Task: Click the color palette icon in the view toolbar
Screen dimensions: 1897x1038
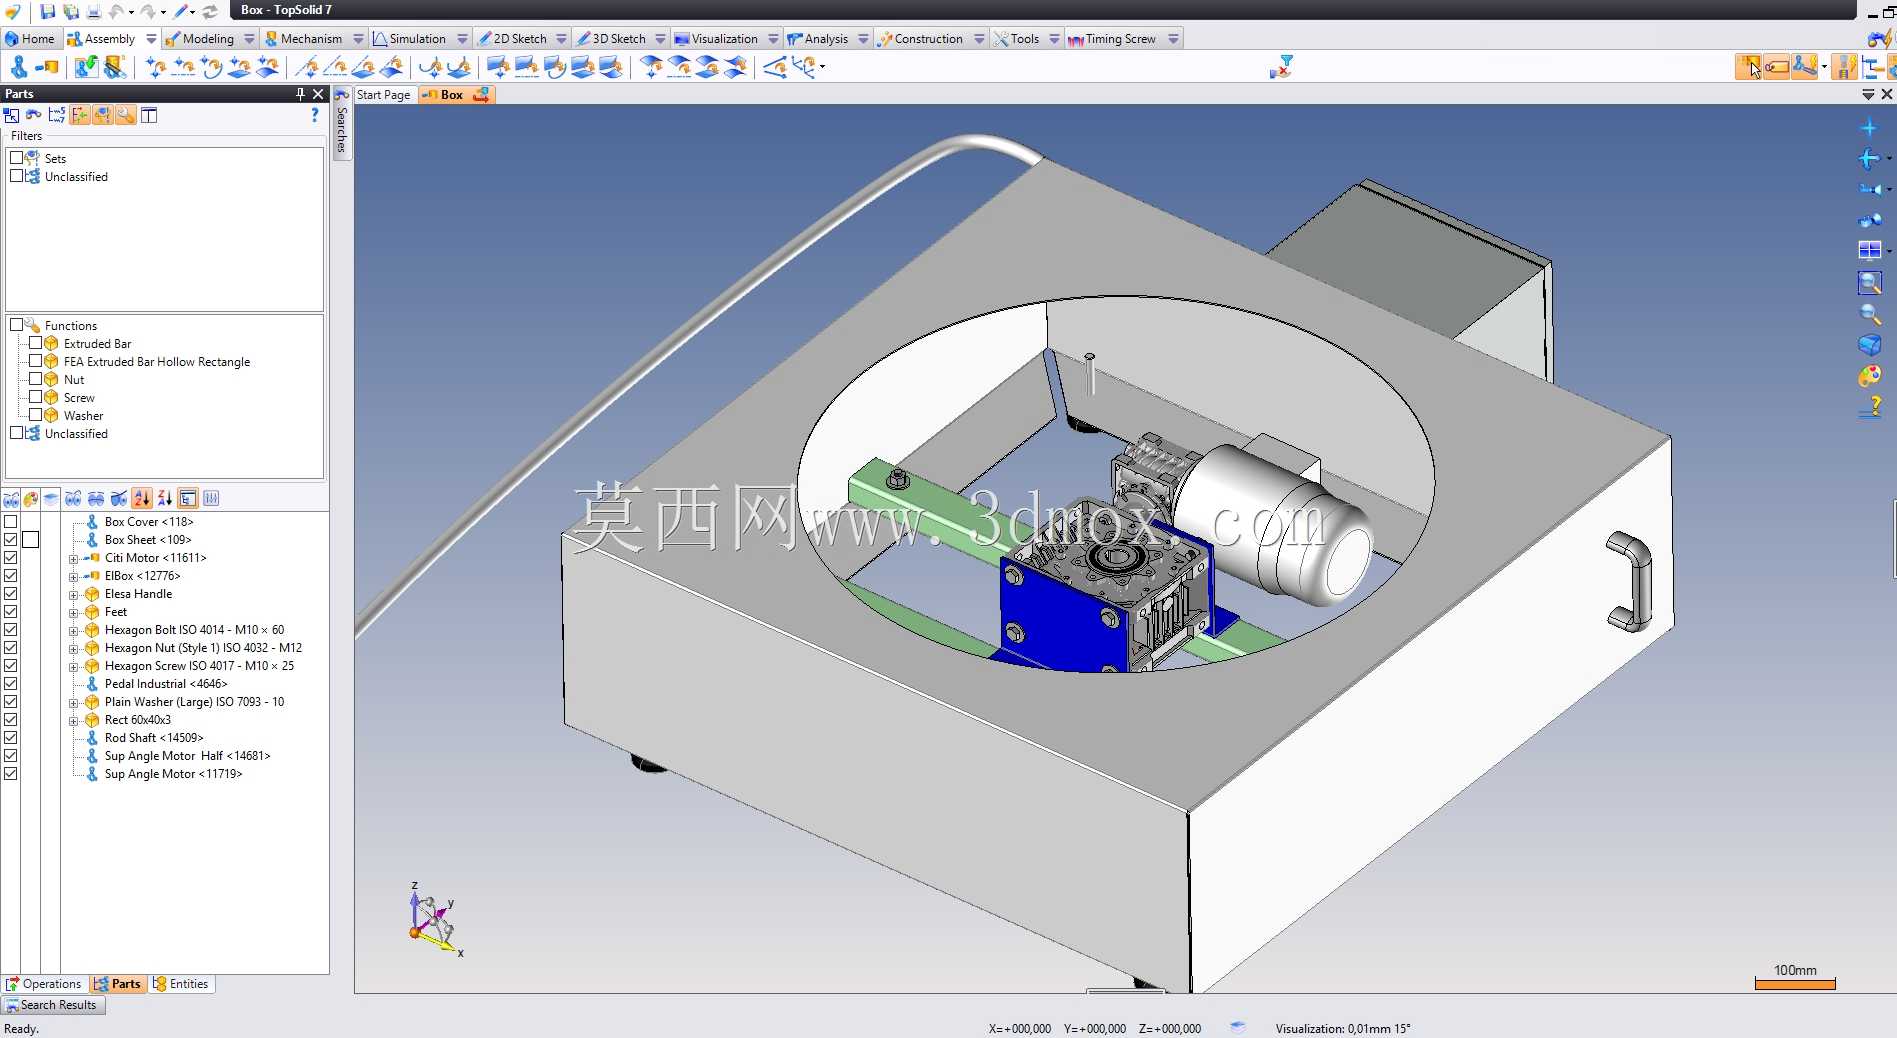Action: (x=1869, y=376)
